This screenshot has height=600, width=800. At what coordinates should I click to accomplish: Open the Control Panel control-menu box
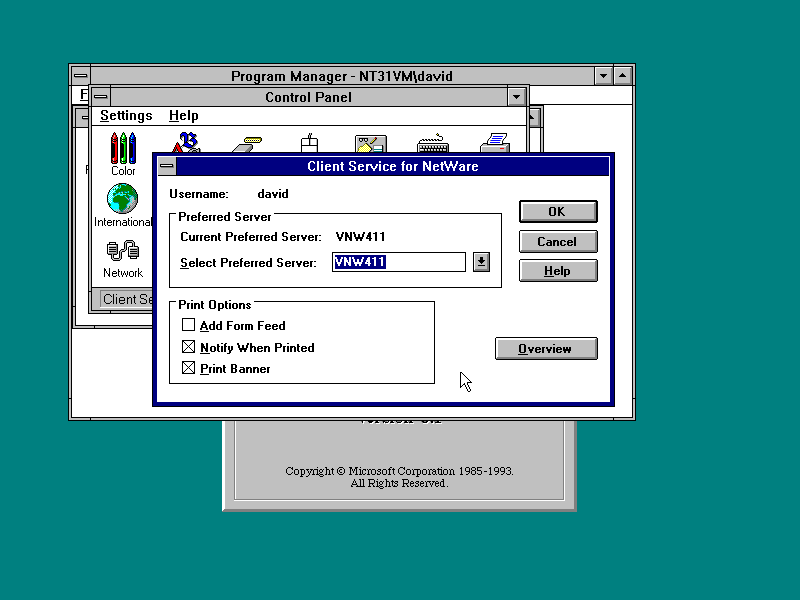(x=101, y=96)
